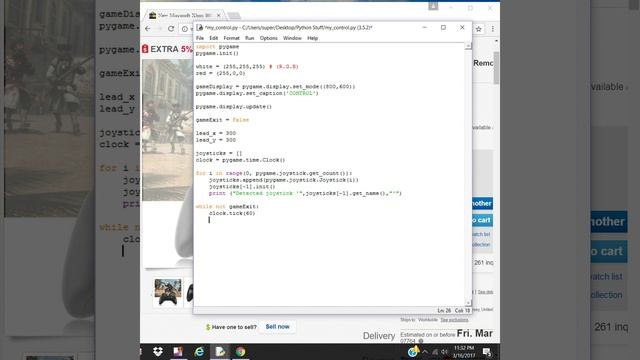Viewport: 640px width, 360px height.
Task: Reload the browser page
Action: [171, 29]
